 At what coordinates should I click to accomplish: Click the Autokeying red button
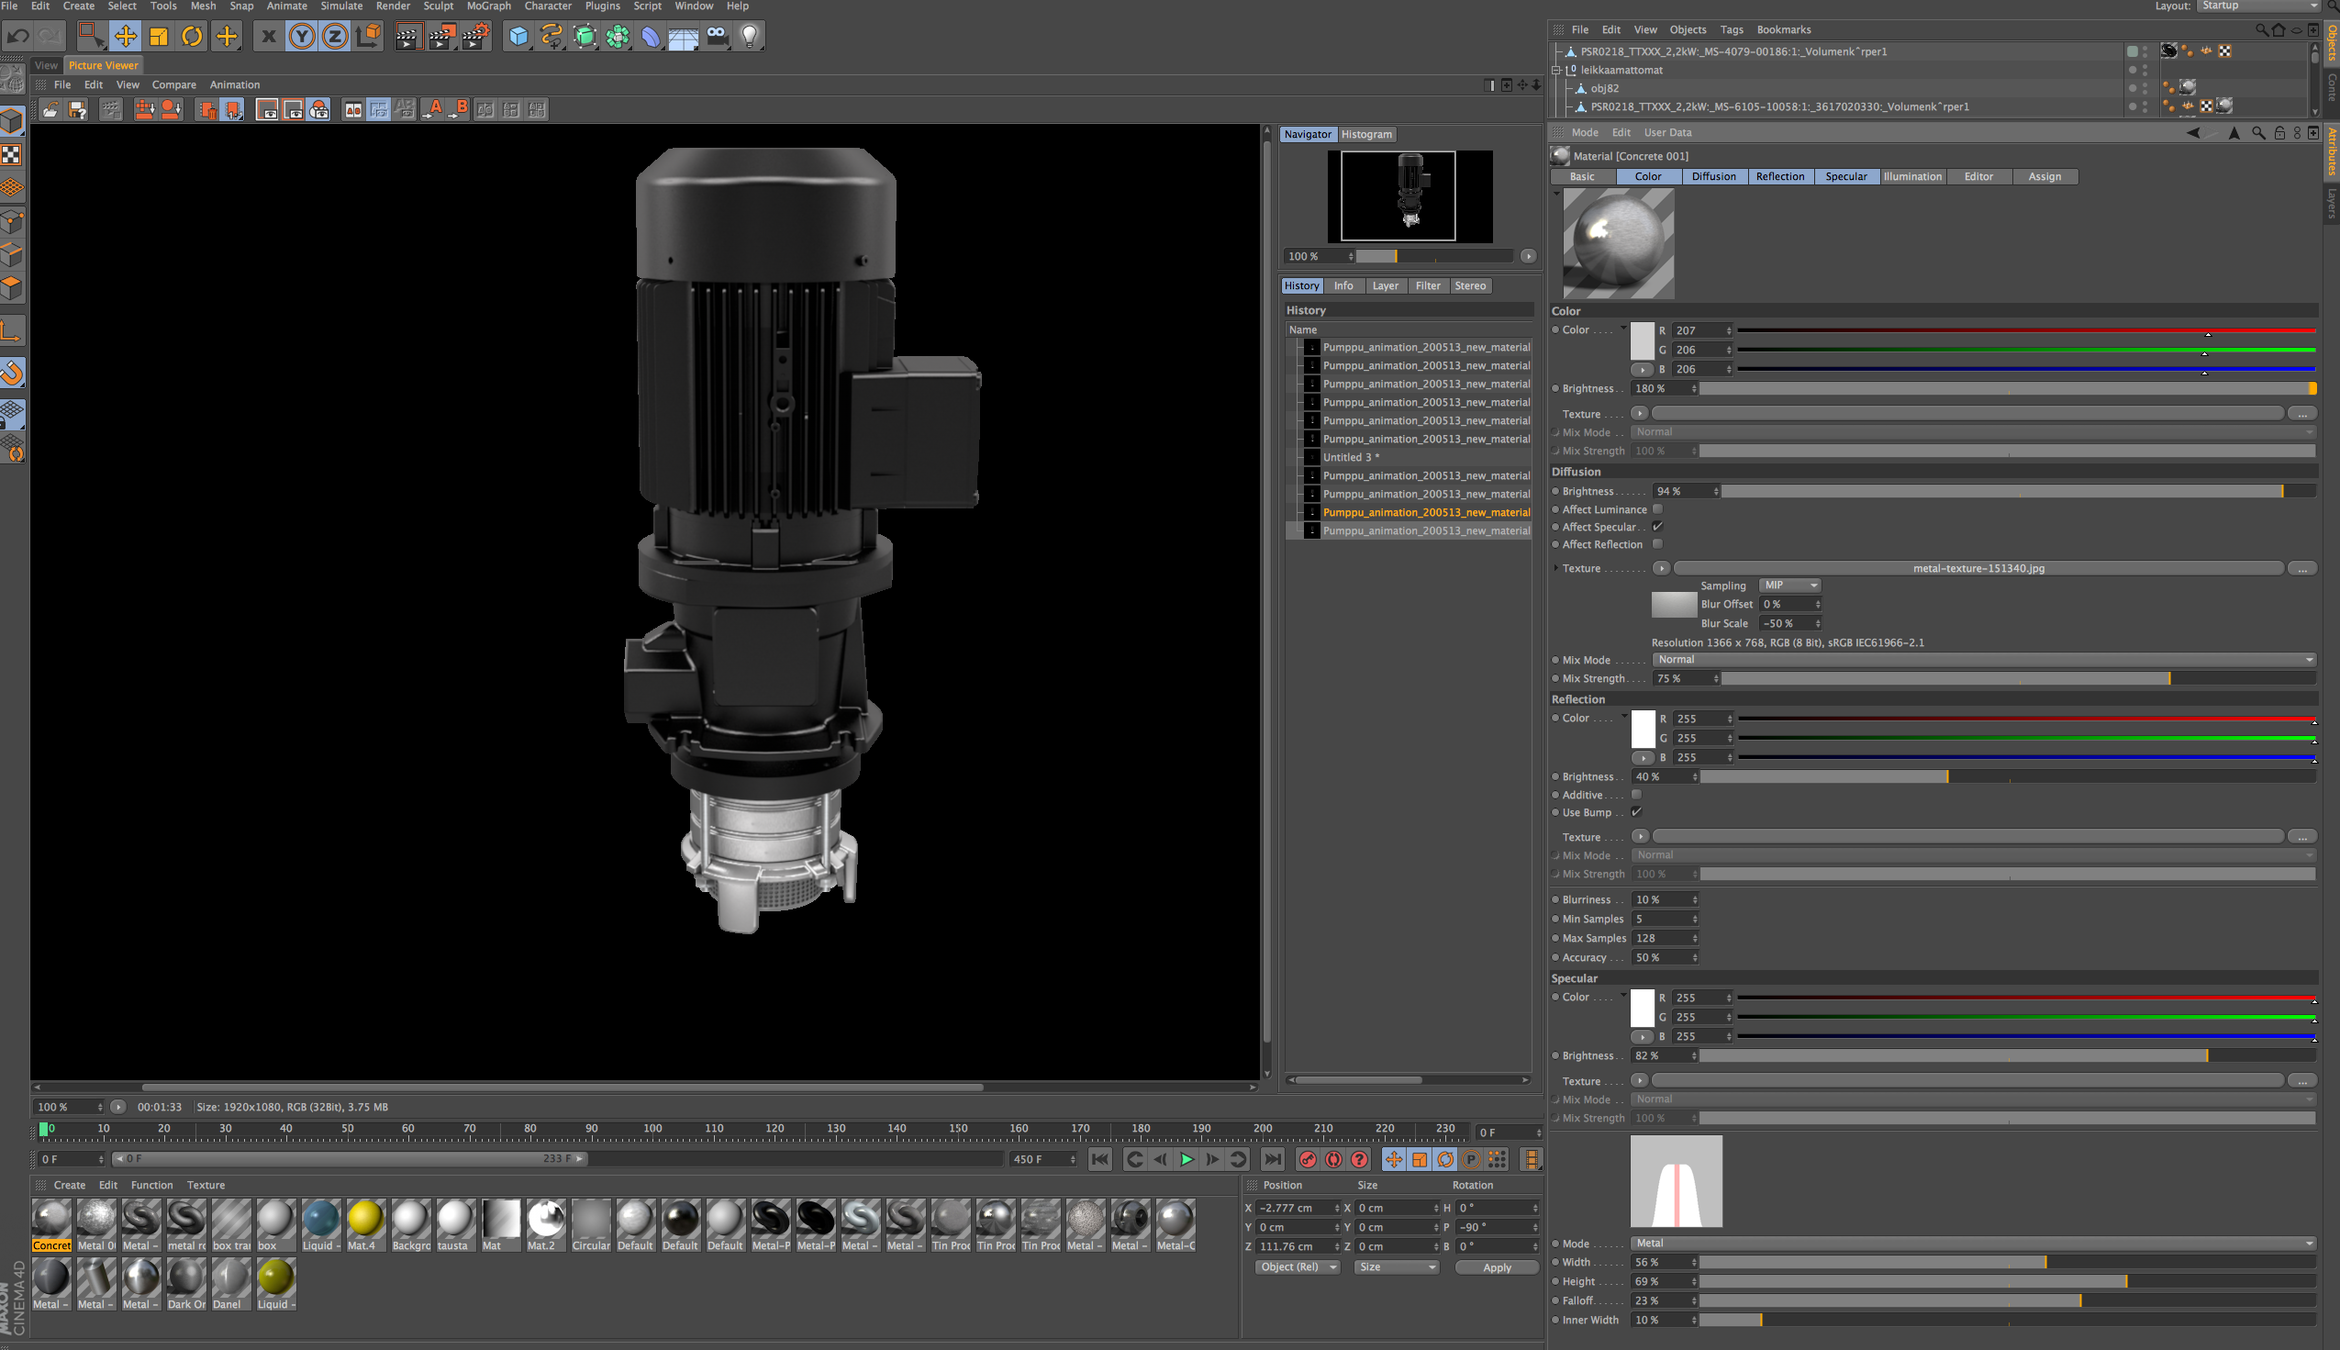1333,1159
